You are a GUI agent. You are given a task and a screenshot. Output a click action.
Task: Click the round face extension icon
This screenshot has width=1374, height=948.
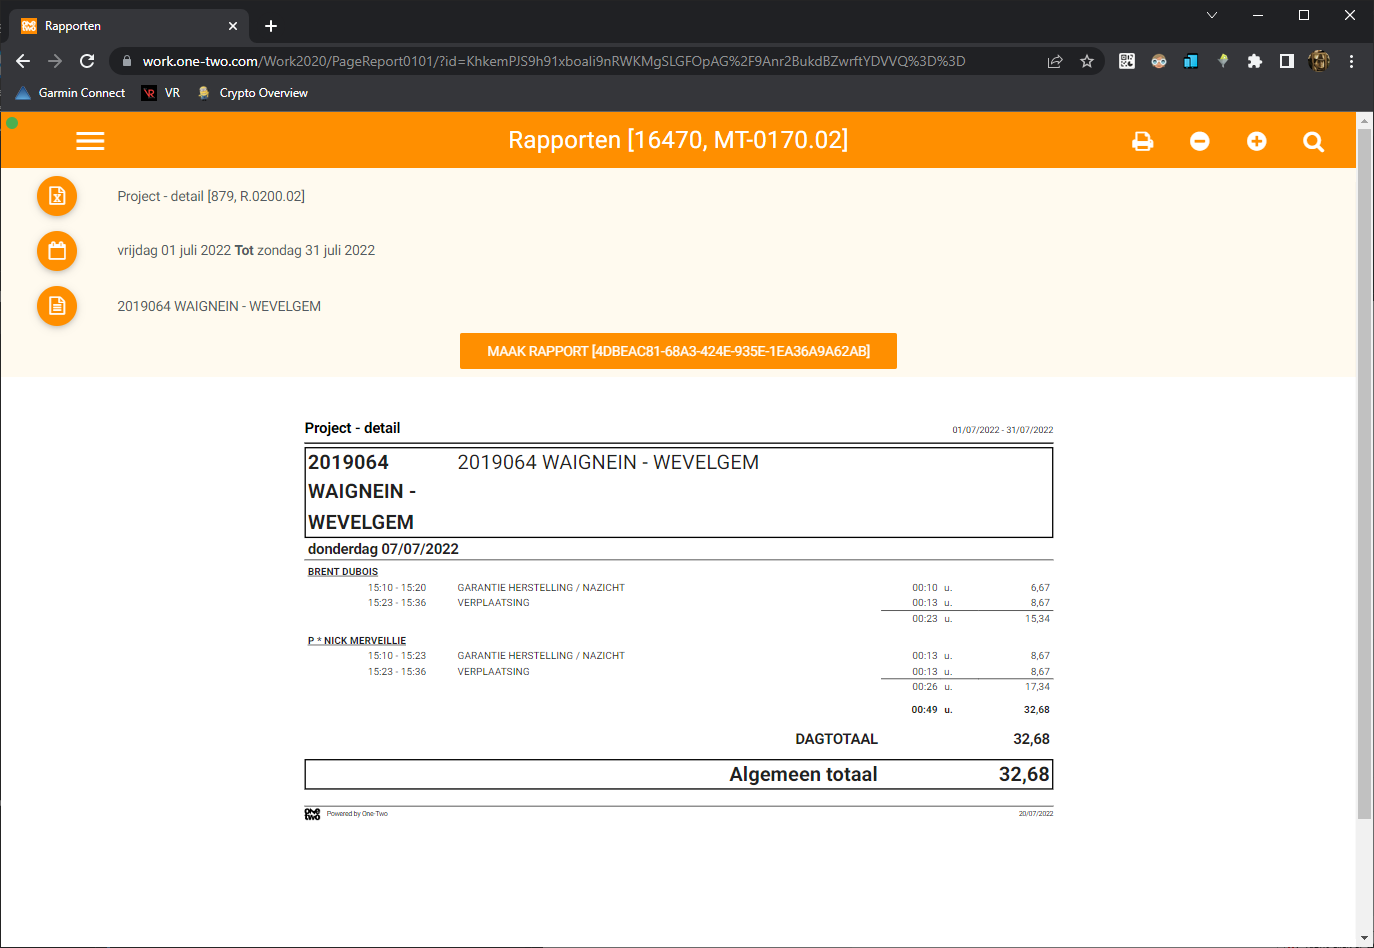point(1159,61)
